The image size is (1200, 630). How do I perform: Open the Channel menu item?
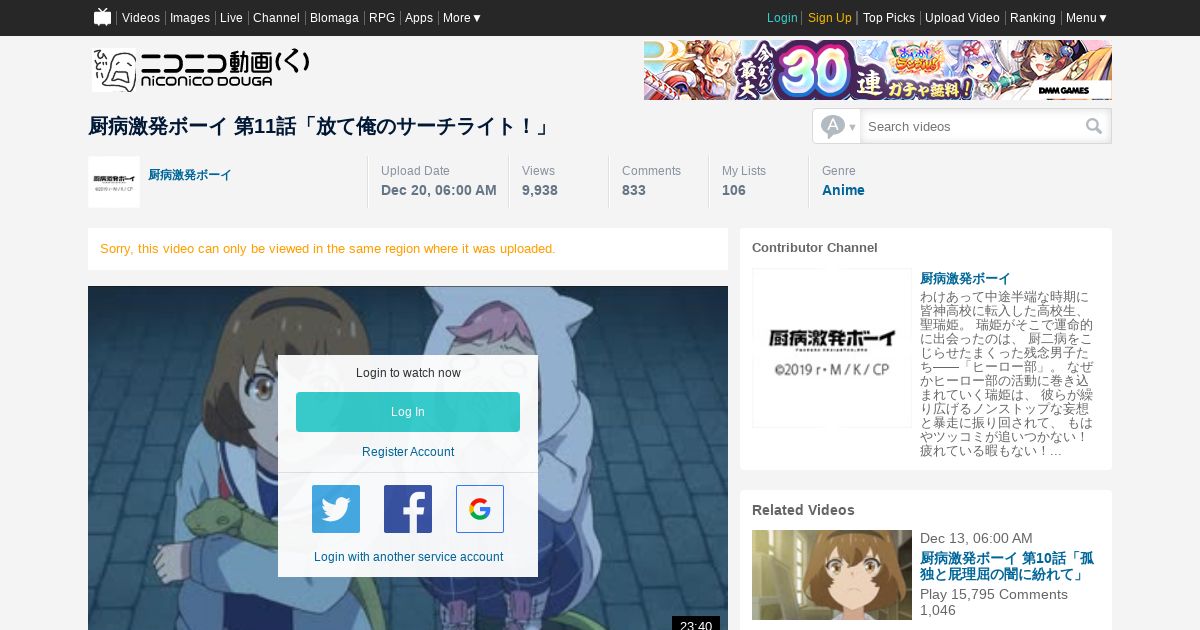276,18
